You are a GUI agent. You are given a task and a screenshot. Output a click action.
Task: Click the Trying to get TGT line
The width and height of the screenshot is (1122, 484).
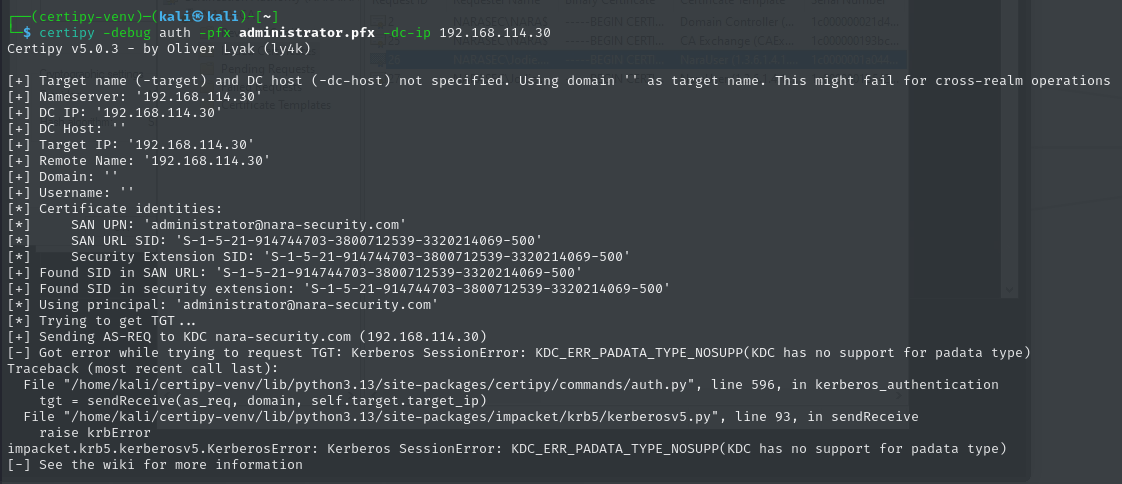[x=102, y=320]
